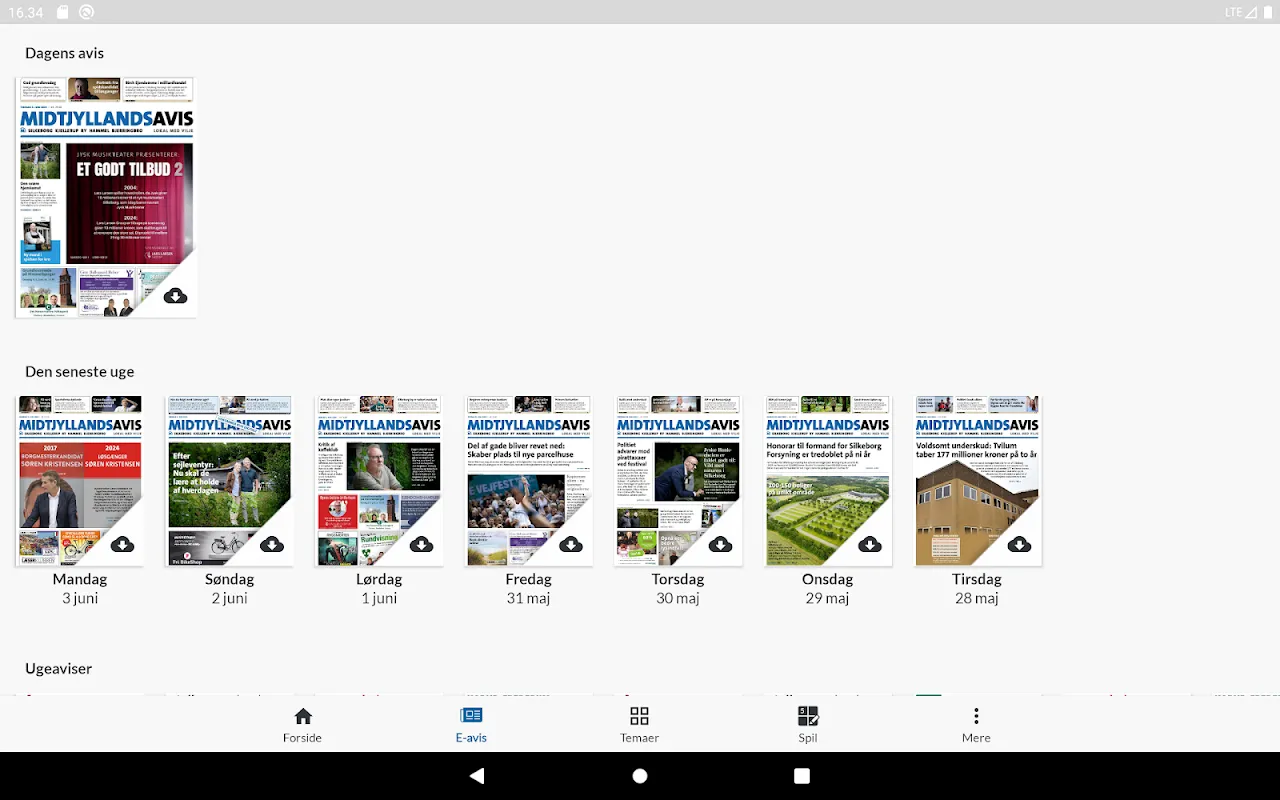Click the 'Lørdag' day label
Viewport: 1280px width, 800px height.
tap(379, 579)
